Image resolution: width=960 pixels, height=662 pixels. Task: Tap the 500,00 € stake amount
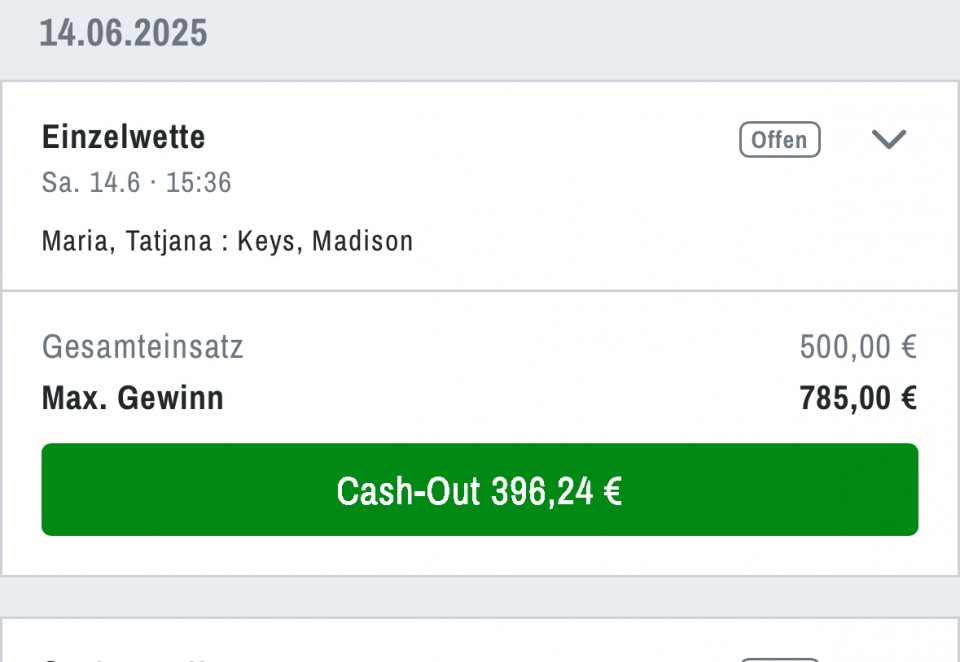(x=858, y=347)
